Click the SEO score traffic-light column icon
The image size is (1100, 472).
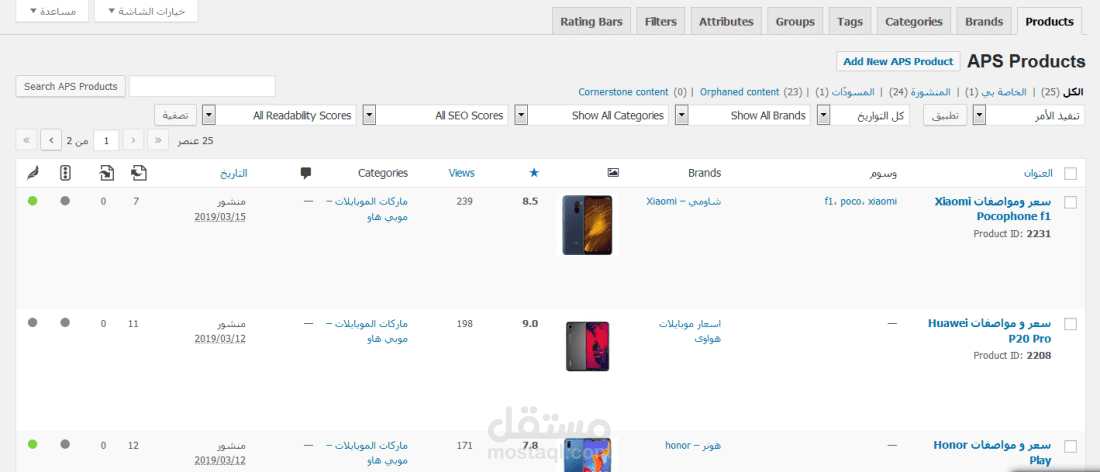pyautogui.click(x=65, y=173)
